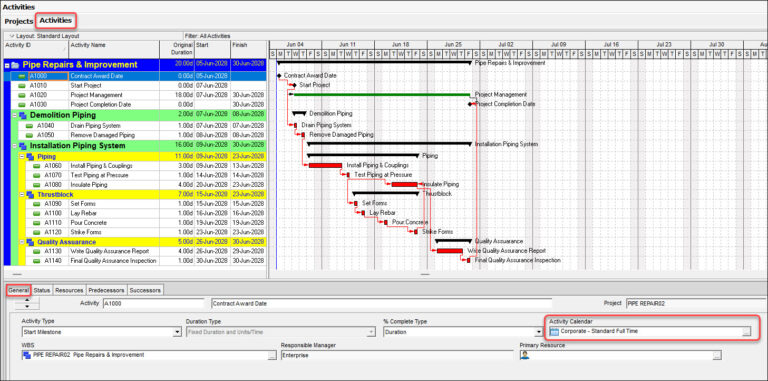768x381 pixels.
Task: Open the % Complete Type dropdown
Action: [x=539, y=332]
